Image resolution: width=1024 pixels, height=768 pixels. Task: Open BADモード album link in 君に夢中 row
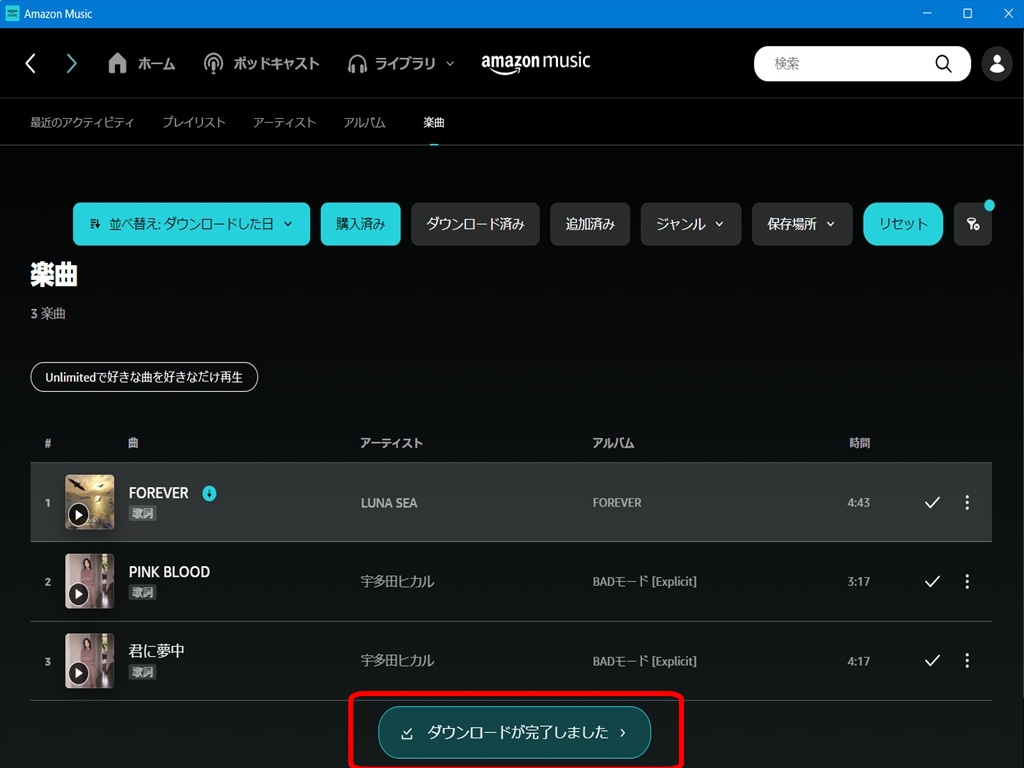tap(645, 661)
